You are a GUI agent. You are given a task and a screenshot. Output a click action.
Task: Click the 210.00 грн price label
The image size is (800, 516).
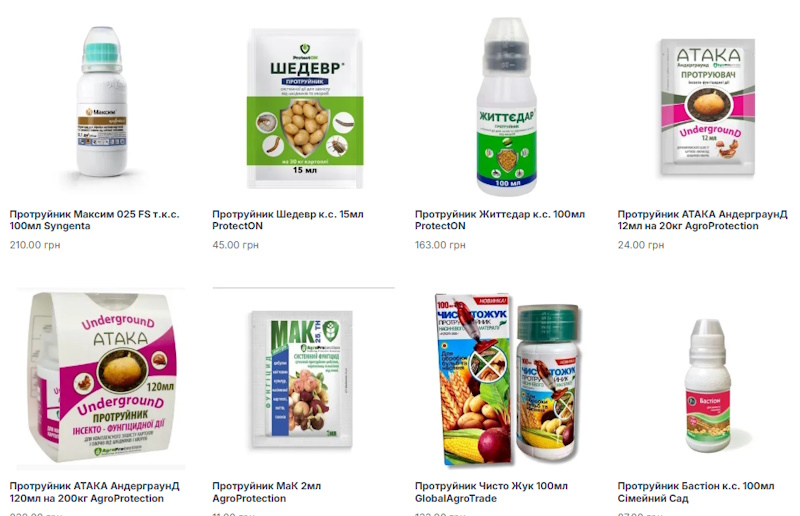(35, 245)
